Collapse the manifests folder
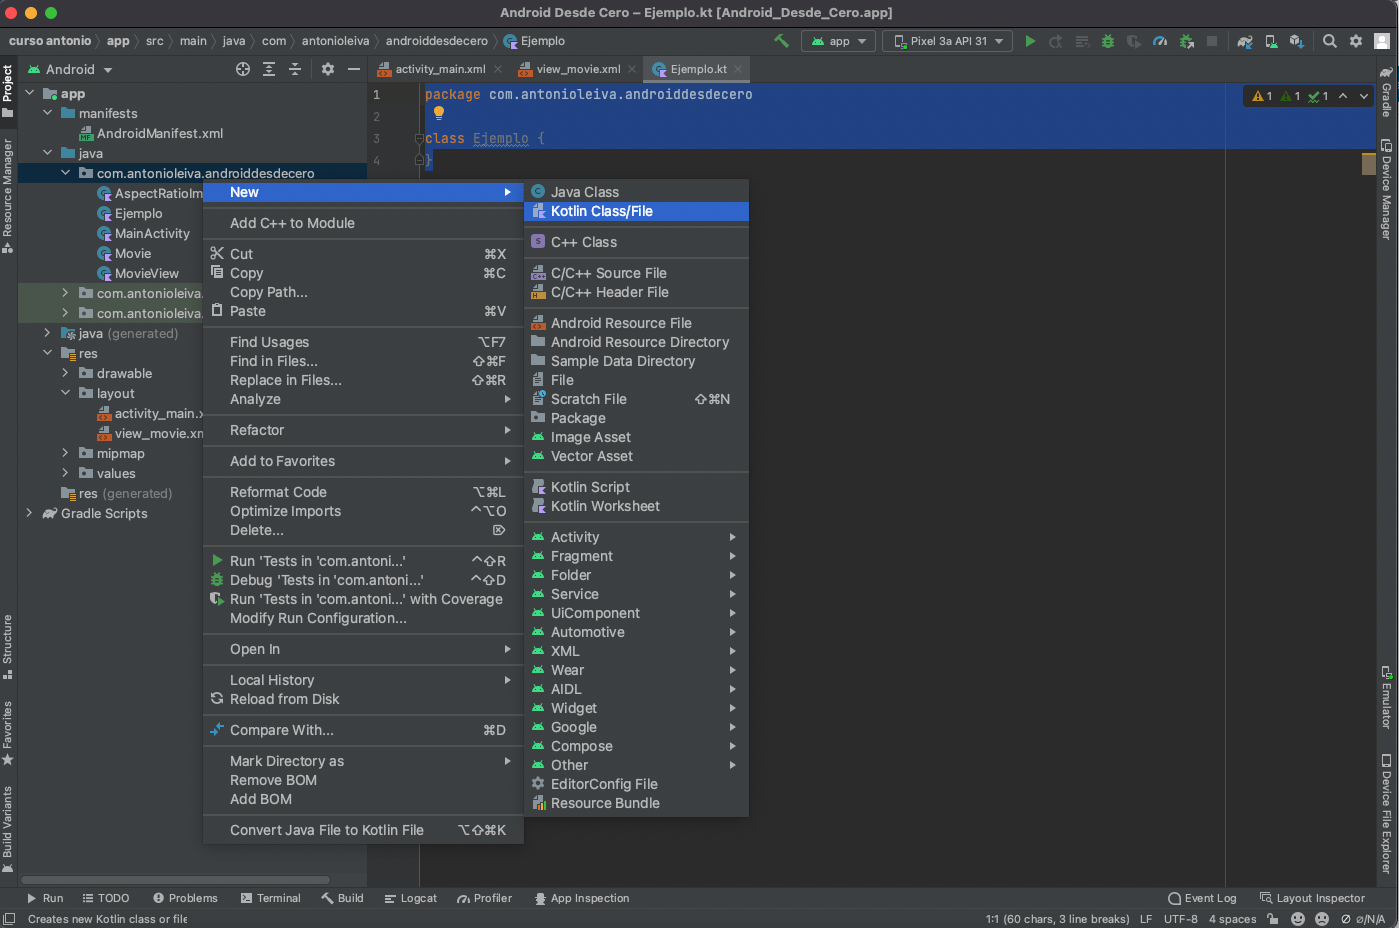 click(x=47, y=113)
